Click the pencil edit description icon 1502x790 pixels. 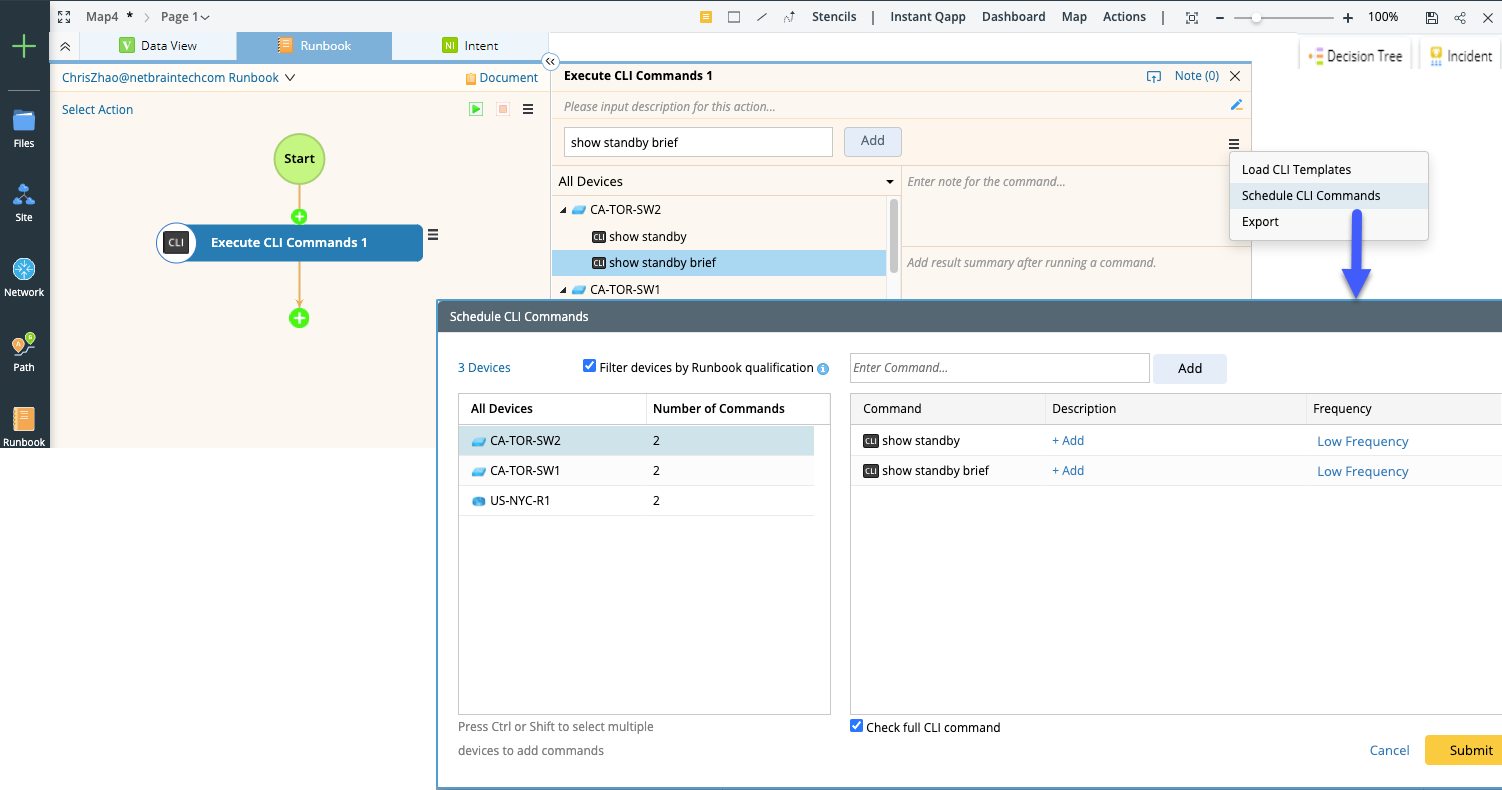click(x=1236, y=105)
